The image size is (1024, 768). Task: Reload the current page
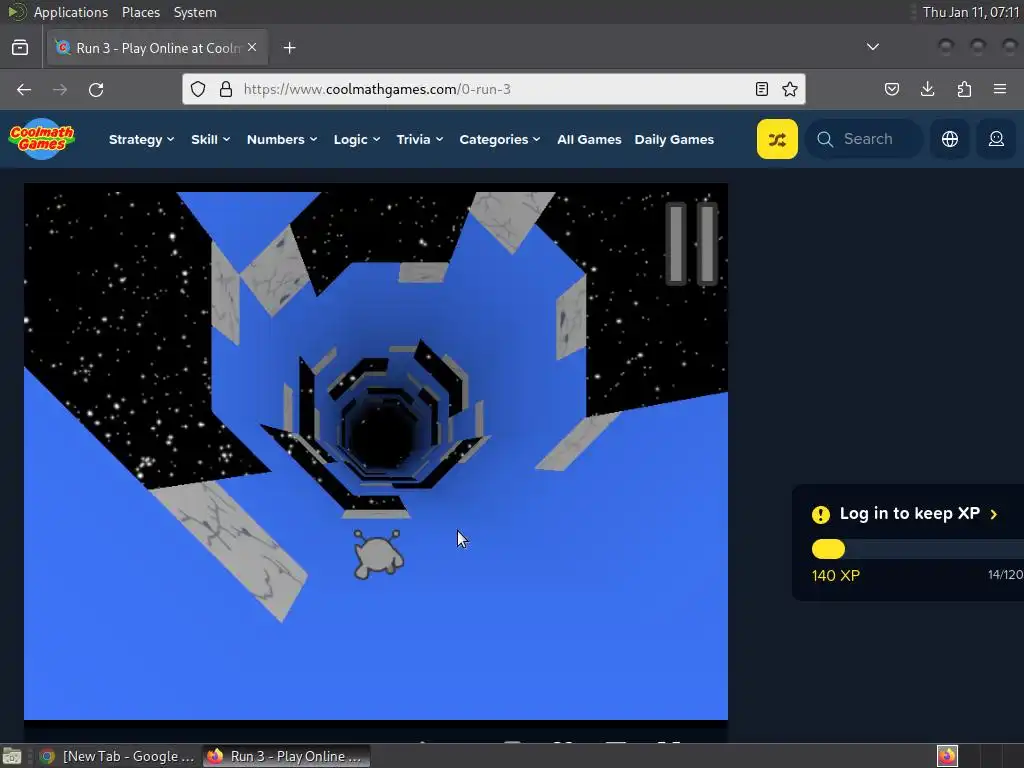(96, 89)
